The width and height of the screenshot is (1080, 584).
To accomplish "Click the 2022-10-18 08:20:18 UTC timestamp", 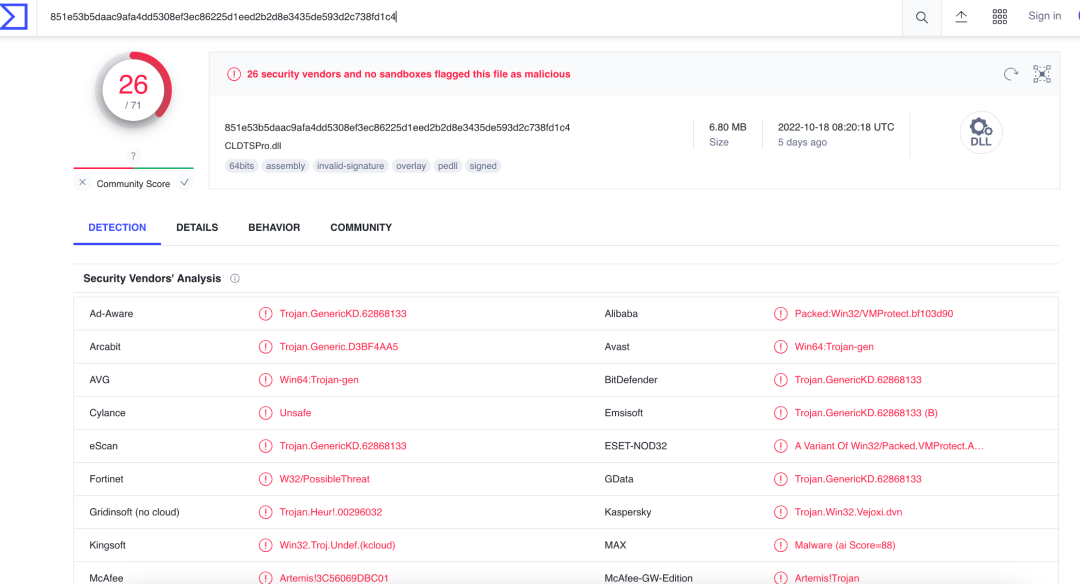I will tap(836, 127).
